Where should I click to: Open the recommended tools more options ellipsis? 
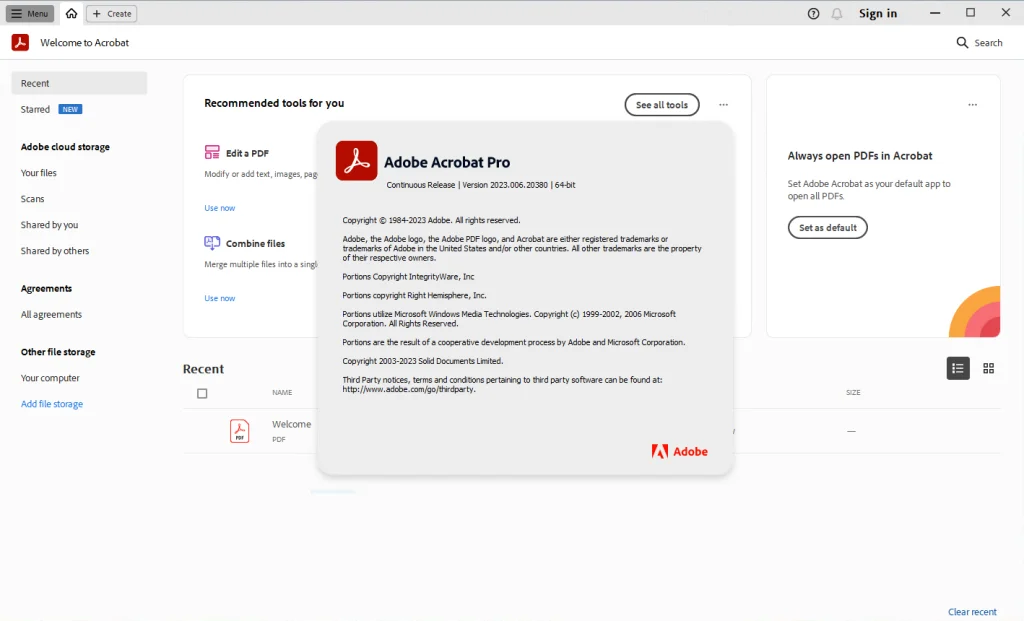724,104
